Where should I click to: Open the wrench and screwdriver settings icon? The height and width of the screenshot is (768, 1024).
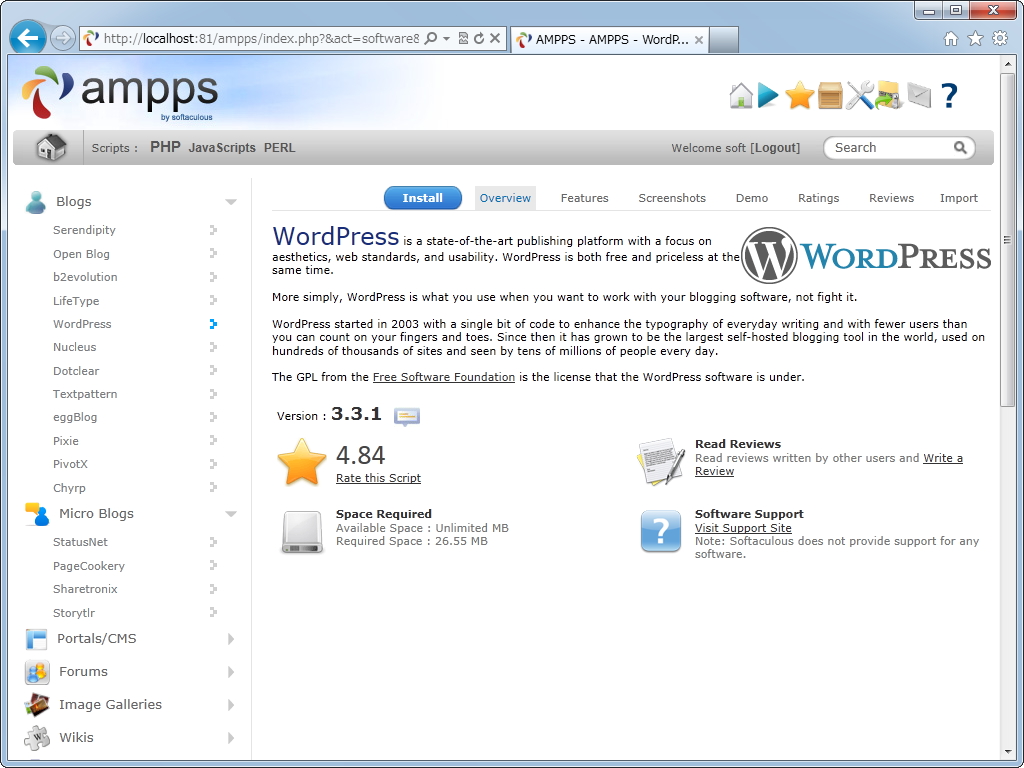click(x=859, y=96)
